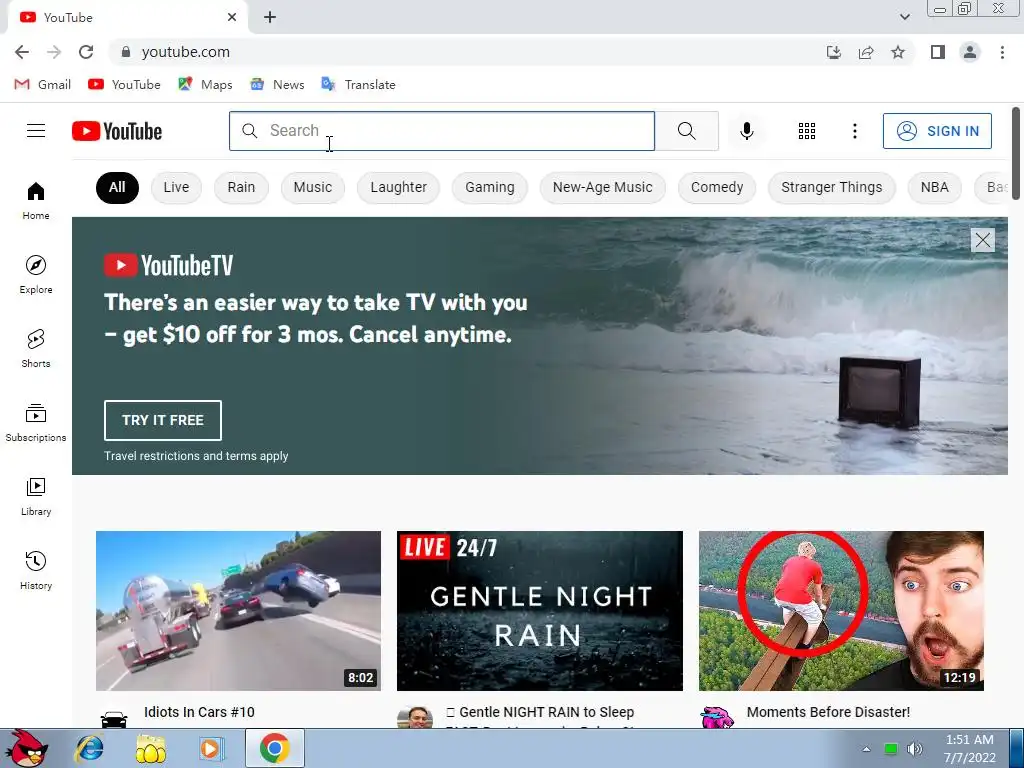This screenshot has height=768, width=1024.
Task: Open Moments Before Disaster thumbnail
Action: click(841, 611)
